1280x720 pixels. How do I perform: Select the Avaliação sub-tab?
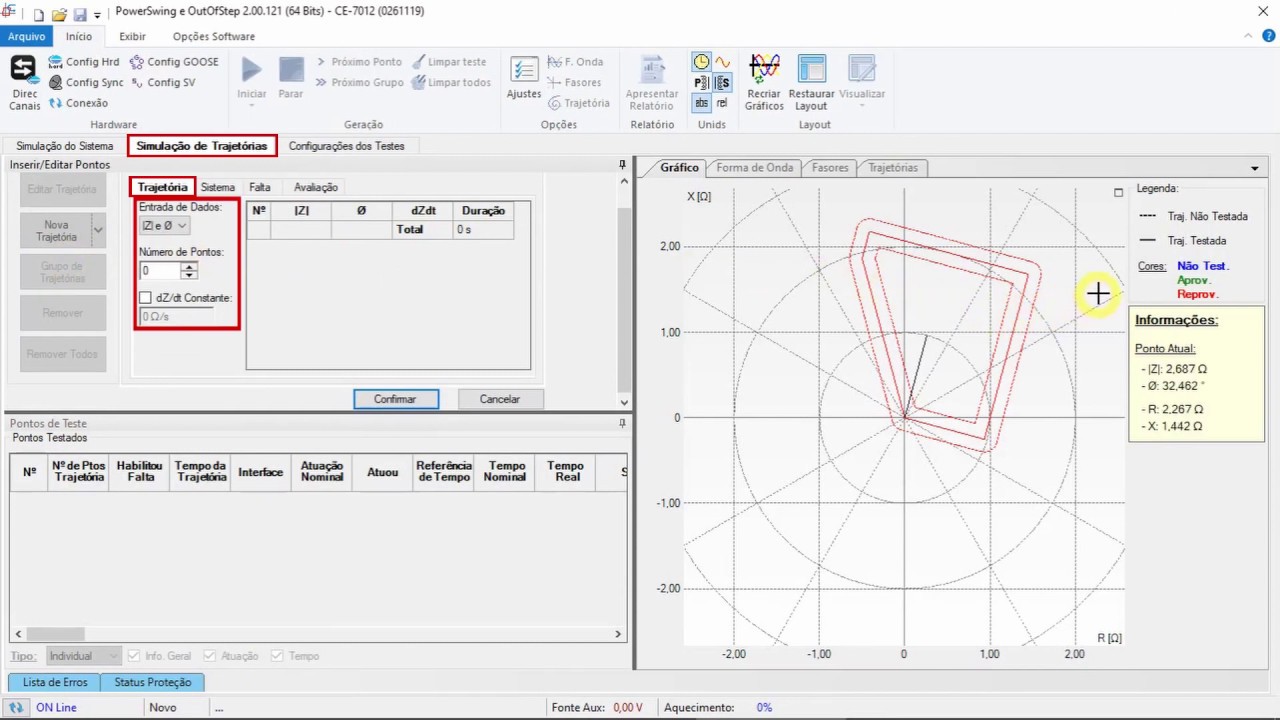click(x=316, y=187)
